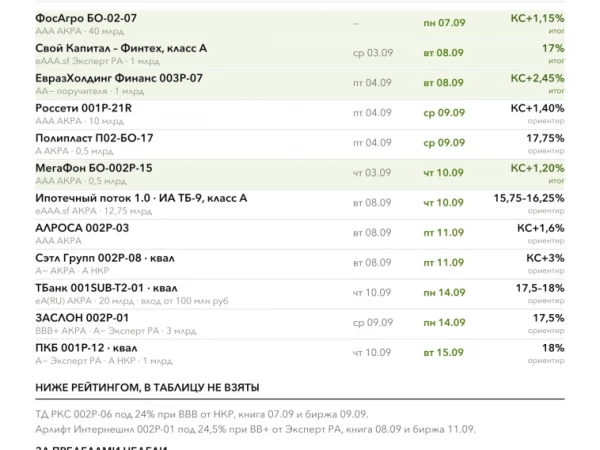Click the КС+1,6% rate for АЛРОСА
Viewport: 600px width, 450px height.
pos(541,228)
